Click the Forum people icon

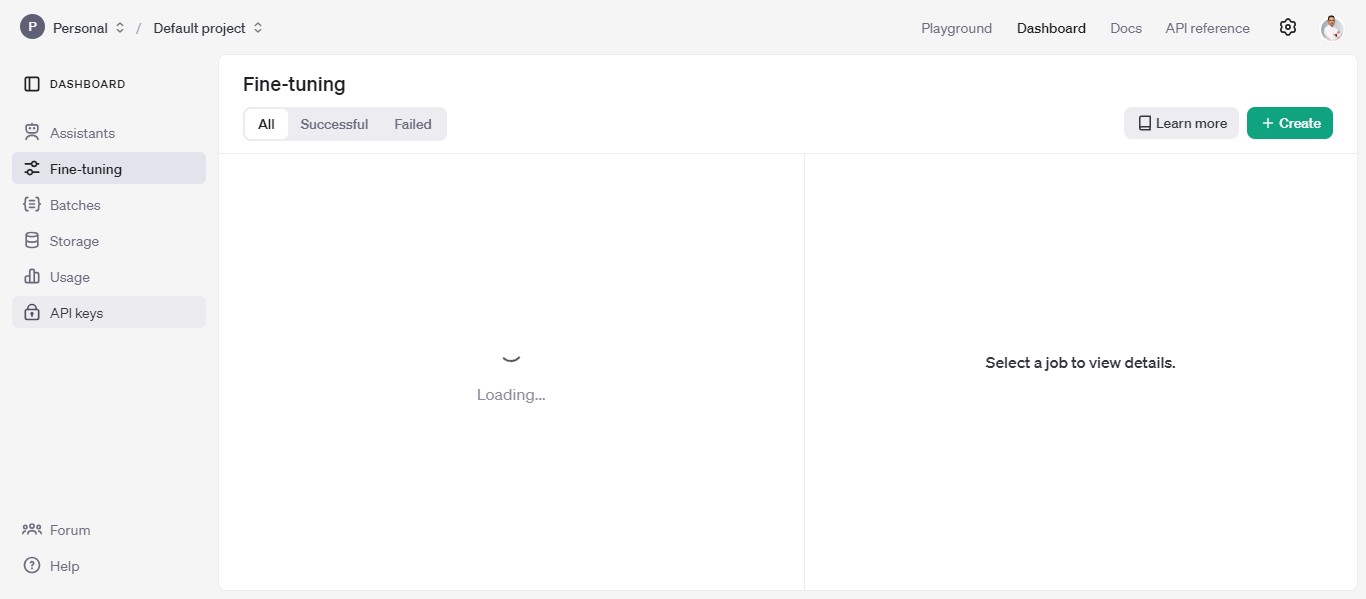[32, 530]
